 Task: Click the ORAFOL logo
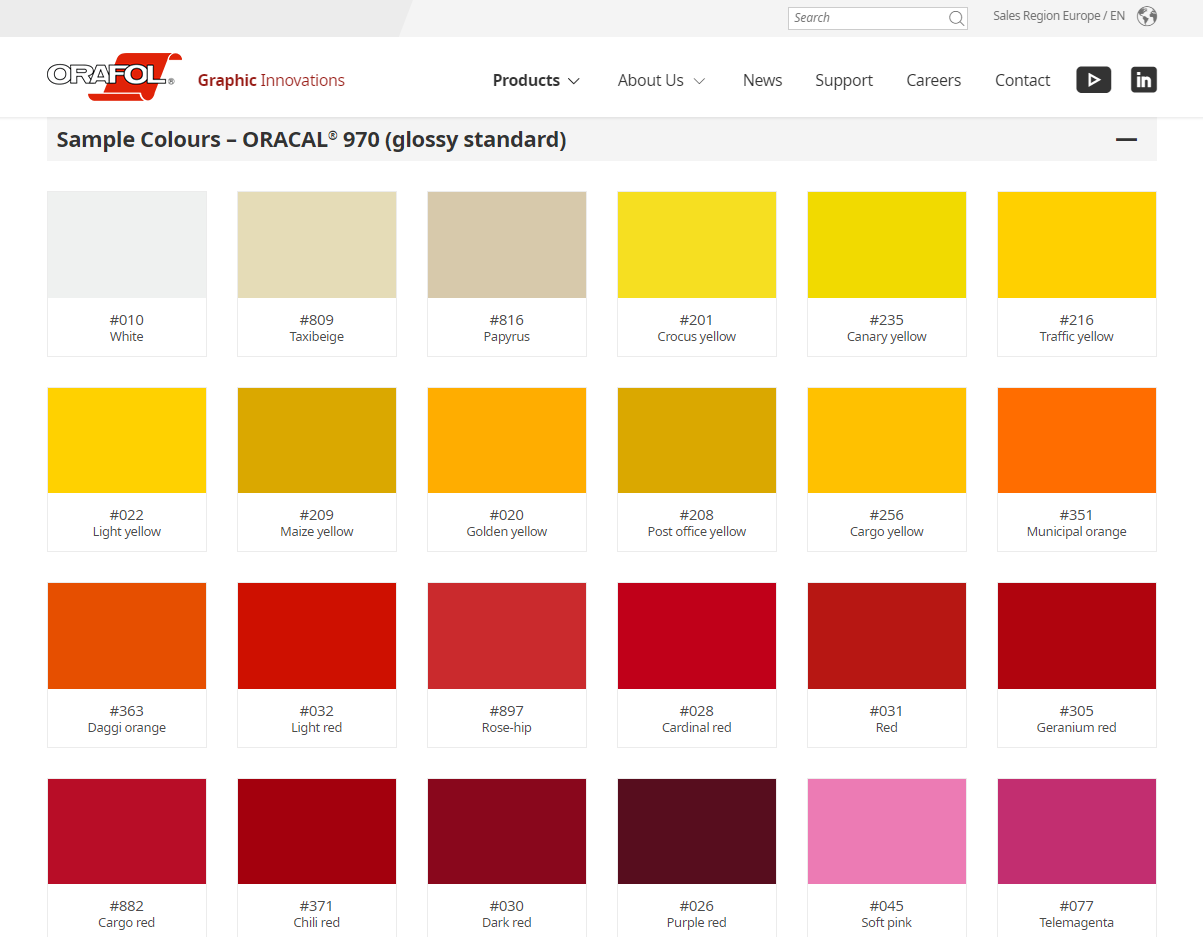(x=114, y=76)
